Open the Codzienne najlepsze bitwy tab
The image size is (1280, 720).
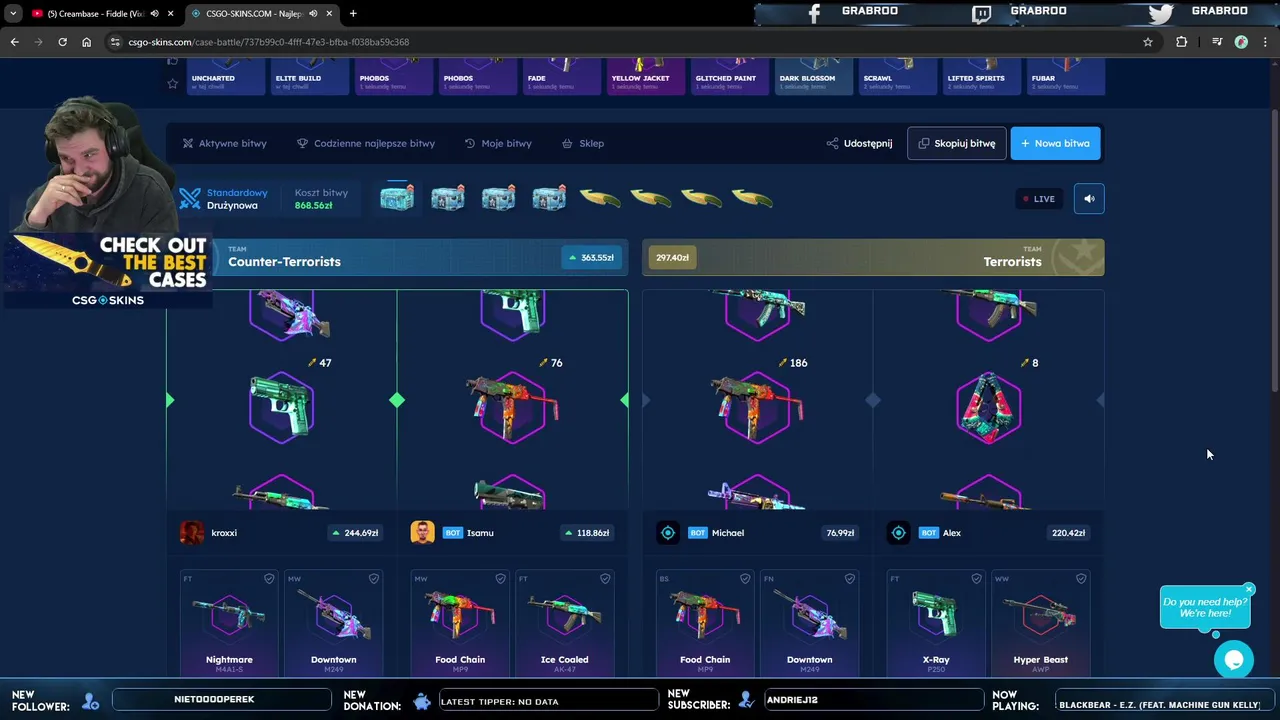(366, 143)
